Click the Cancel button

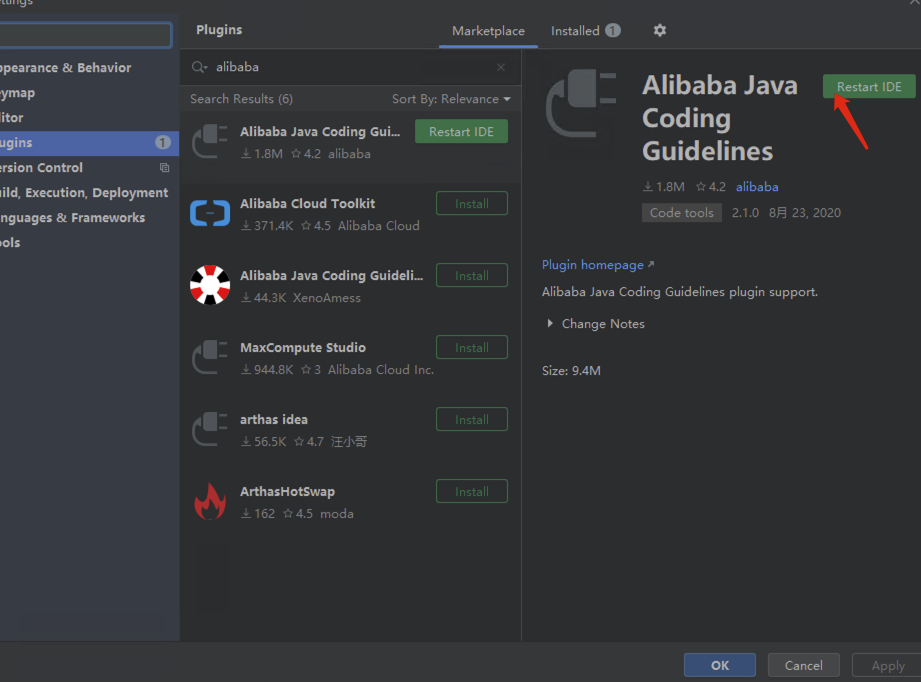pyautogui.click(x=804, y=666)
